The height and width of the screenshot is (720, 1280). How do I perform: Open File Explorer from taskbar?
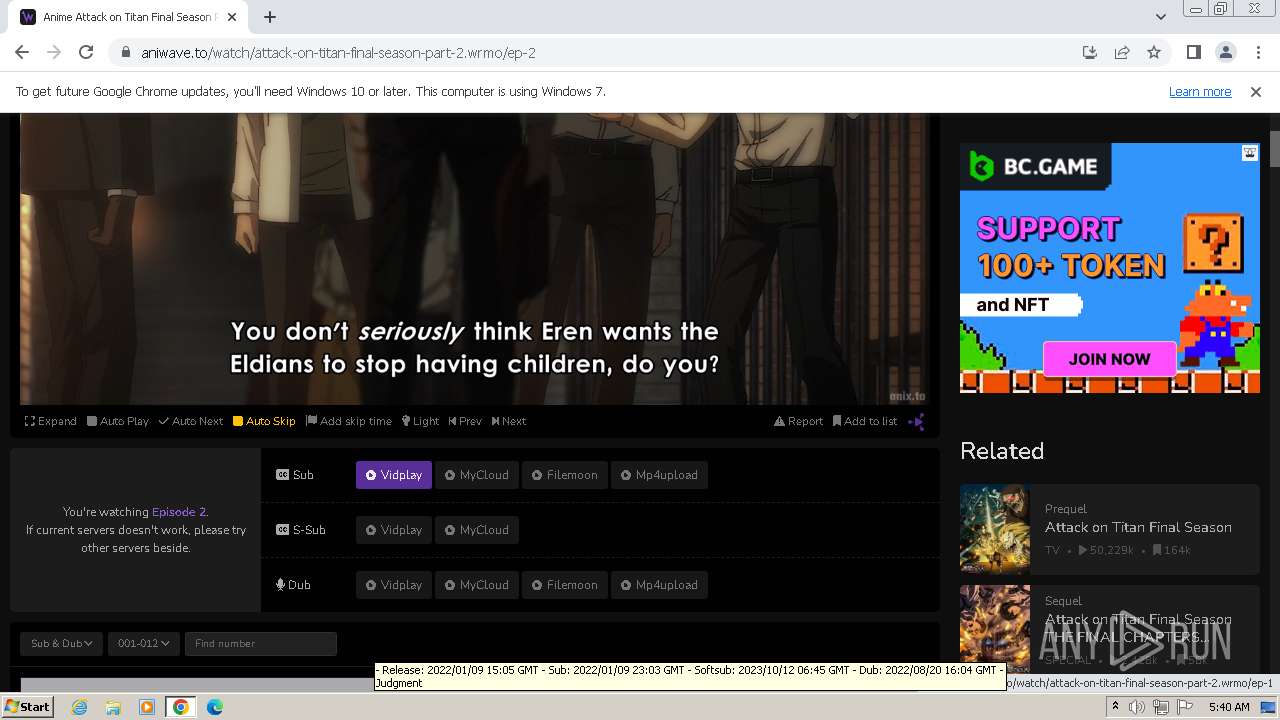(x=113, y=707)
